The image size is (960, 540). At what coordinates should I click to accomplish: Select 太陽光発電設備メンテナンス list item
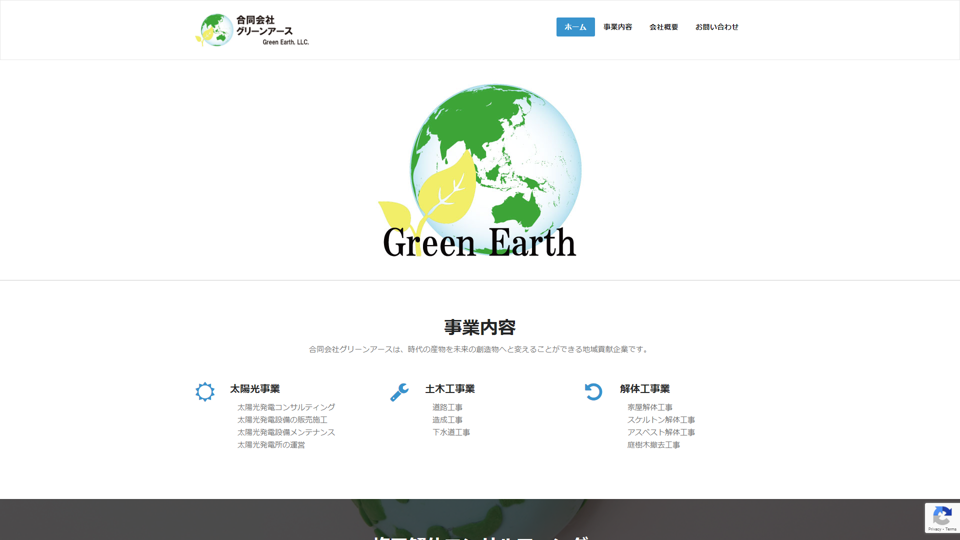[x=286, y=433]
